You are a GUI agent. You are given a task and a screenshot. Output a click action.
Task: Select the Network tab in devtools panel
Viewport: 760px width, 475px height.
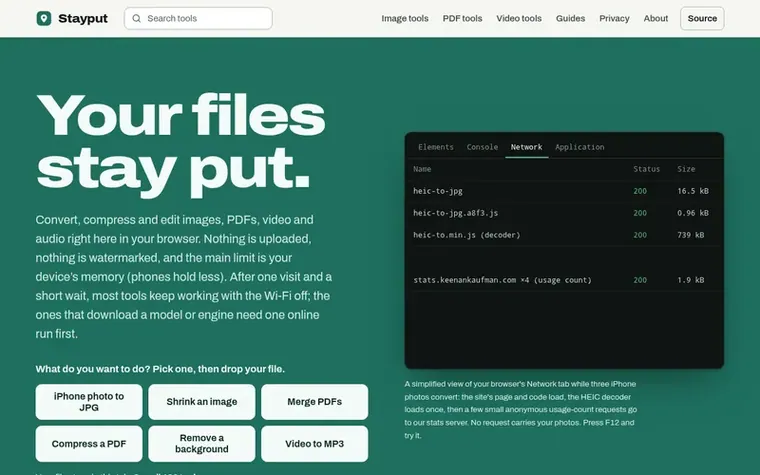pyautogui.click(x=526, y=147)
